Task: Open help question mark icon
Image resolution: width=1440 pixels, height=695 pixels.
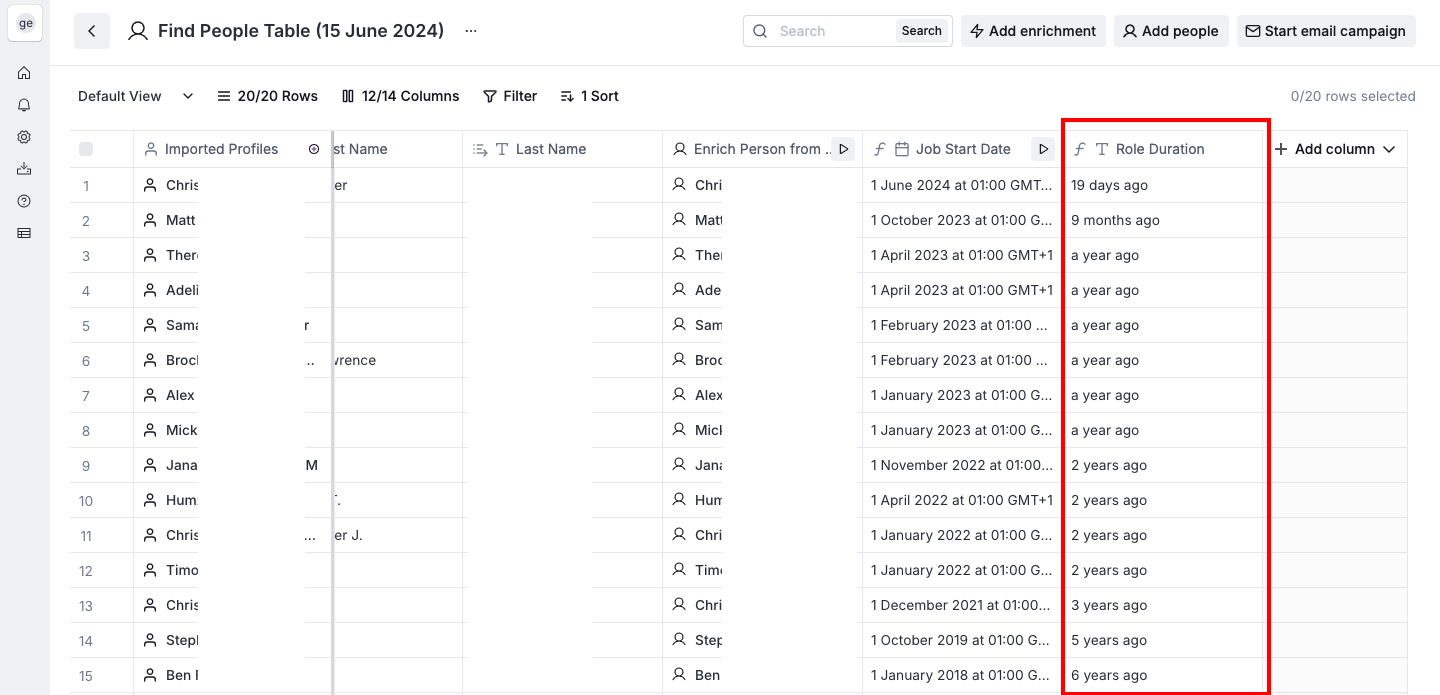Action: tap(24, 201)
